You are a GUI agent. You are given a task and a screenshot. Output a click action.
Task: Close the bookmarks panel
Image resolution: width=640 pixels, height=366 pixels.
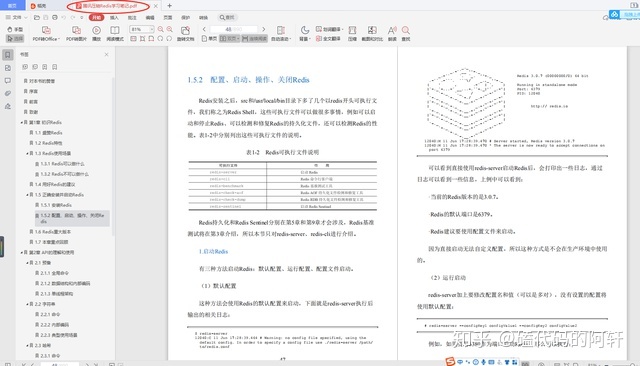point(107,54)
